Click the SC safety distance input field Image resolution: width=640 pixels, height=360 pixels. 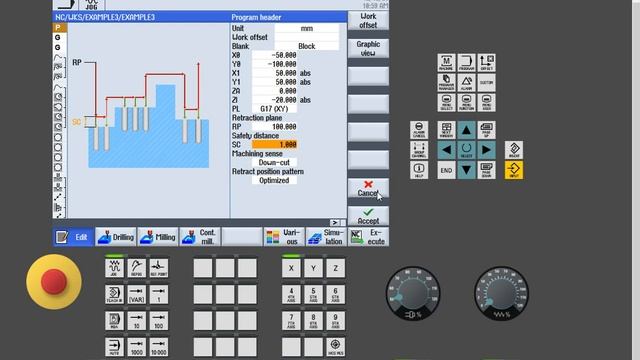point(274,144)
